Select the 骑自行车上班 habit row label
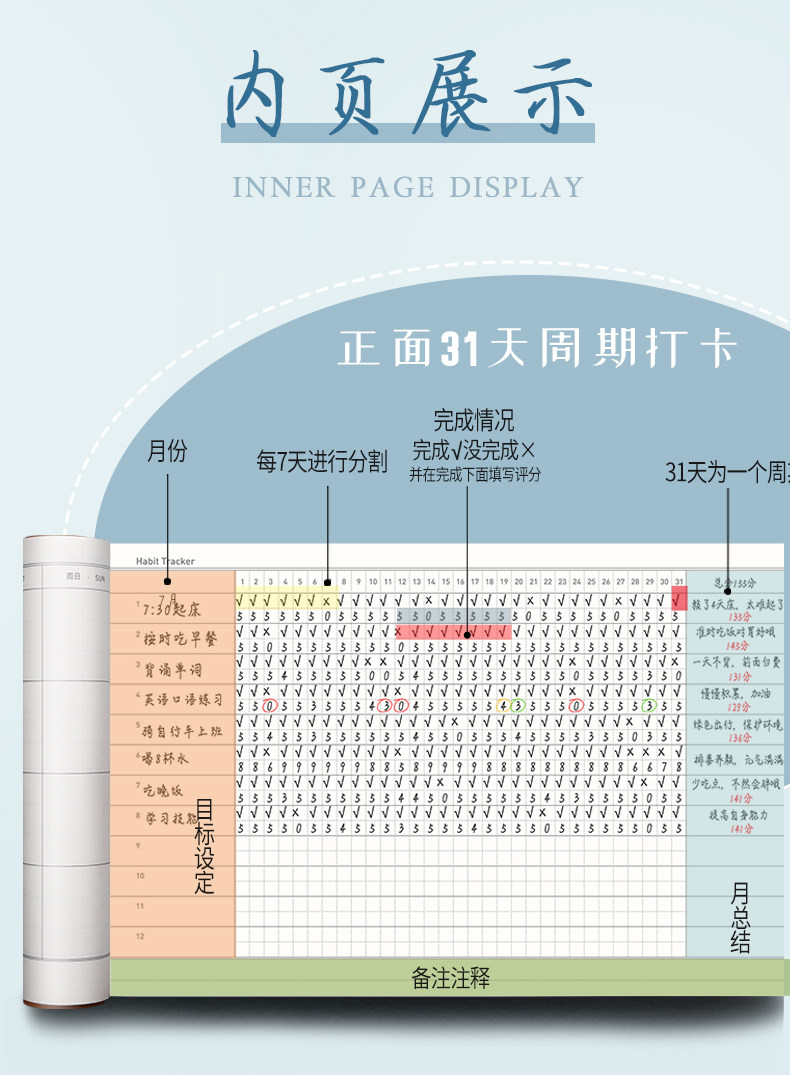 point(182,731)
